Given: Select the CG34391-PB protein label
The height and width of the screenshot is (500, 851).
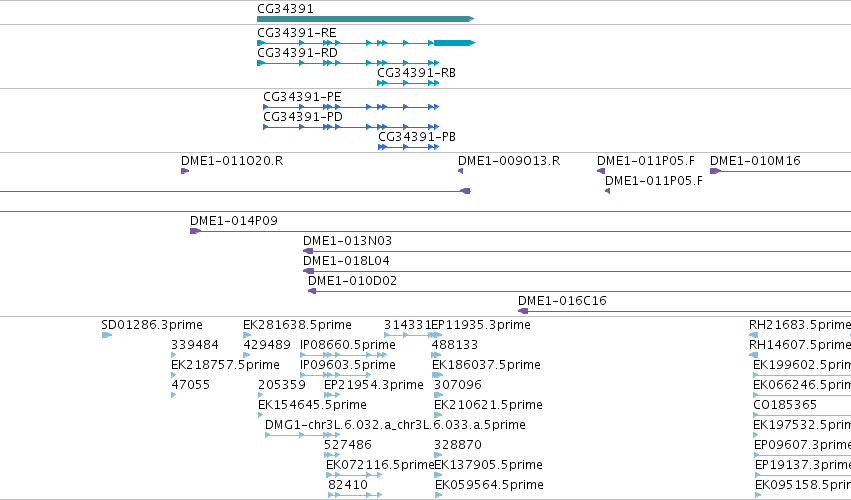Looking at the screenshot, I should [x=417, y=137].
